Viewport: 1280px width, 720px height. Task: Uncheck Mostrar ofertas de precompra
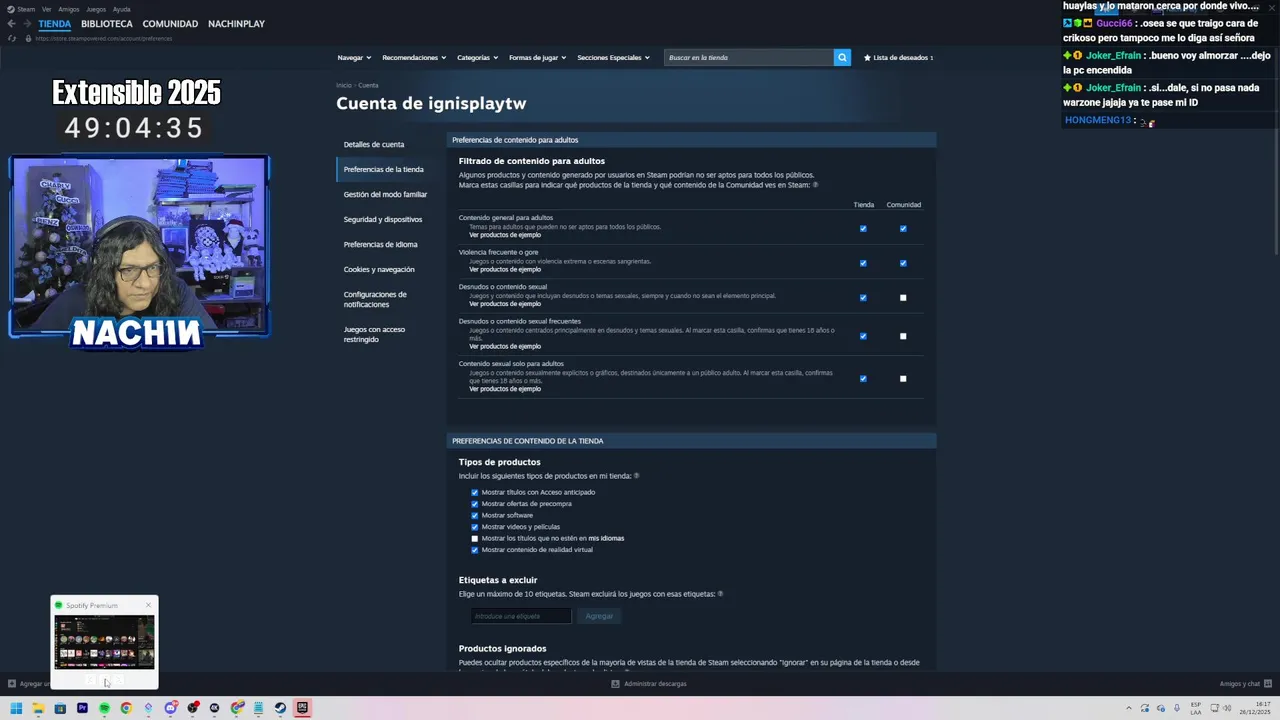pyautogui.click(x=475, y=504)
